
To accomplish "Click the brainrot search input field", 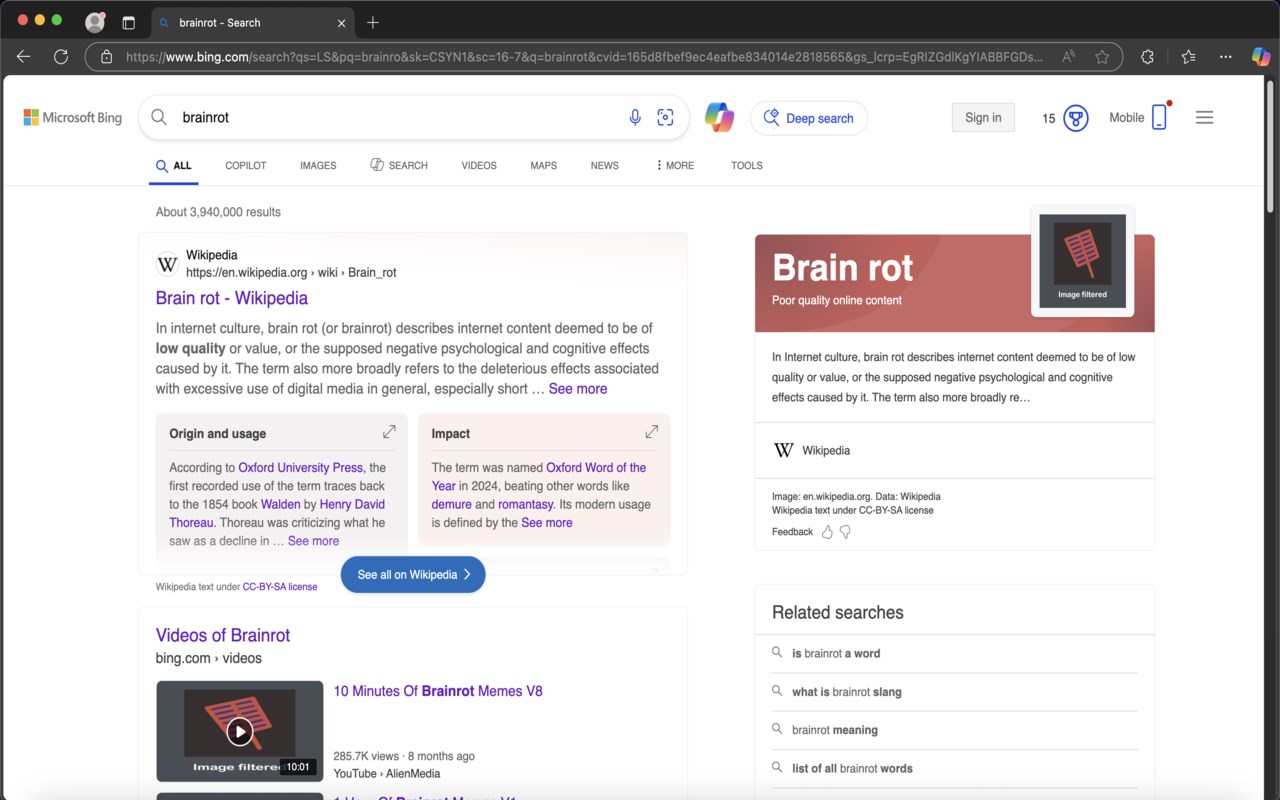I will coord(400,117).
